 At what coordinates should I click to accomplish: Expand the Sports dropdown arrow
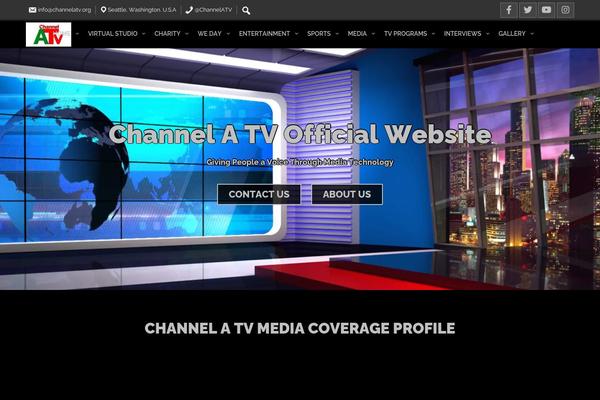click(x=337, y=34)
